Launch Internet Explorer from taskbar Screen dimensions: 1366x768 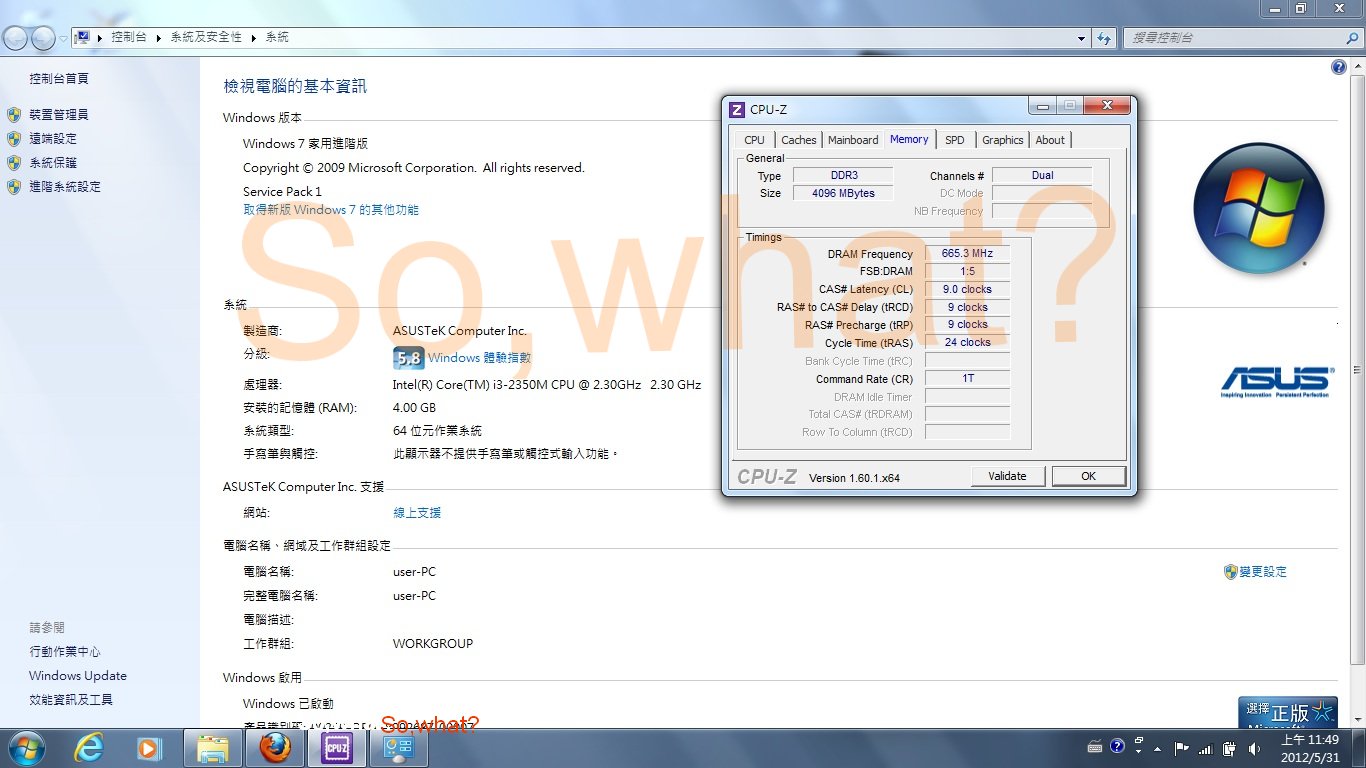pos(91,747)
